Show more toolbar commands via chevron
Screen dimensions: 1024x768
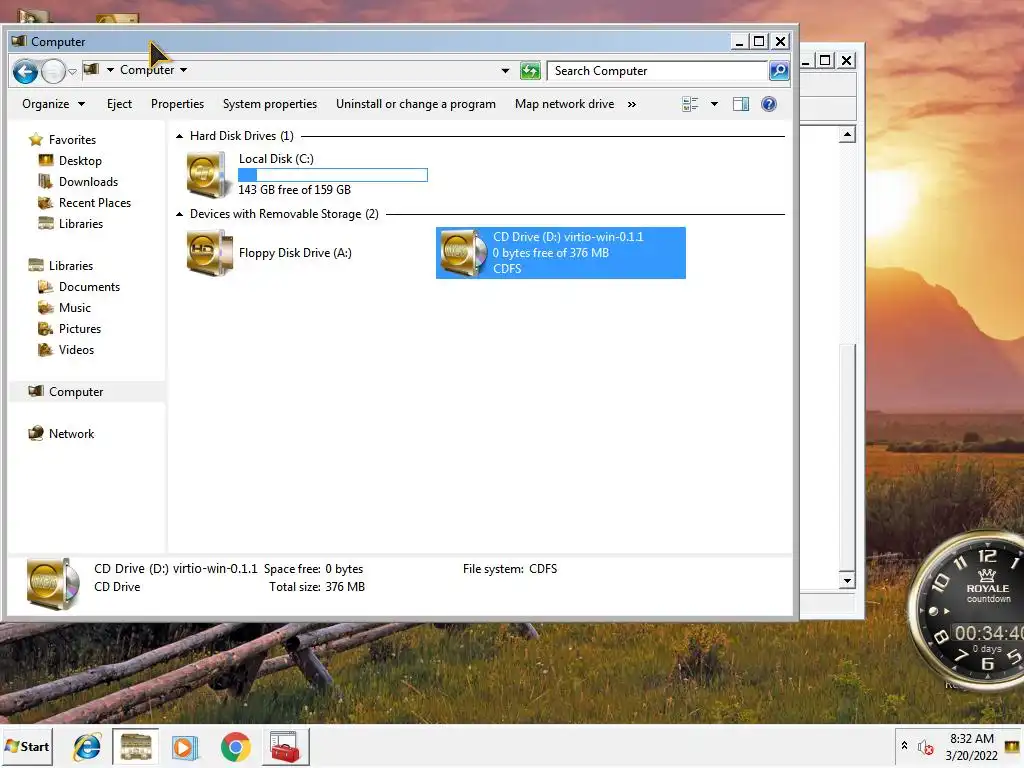click(x=632, y=104)
